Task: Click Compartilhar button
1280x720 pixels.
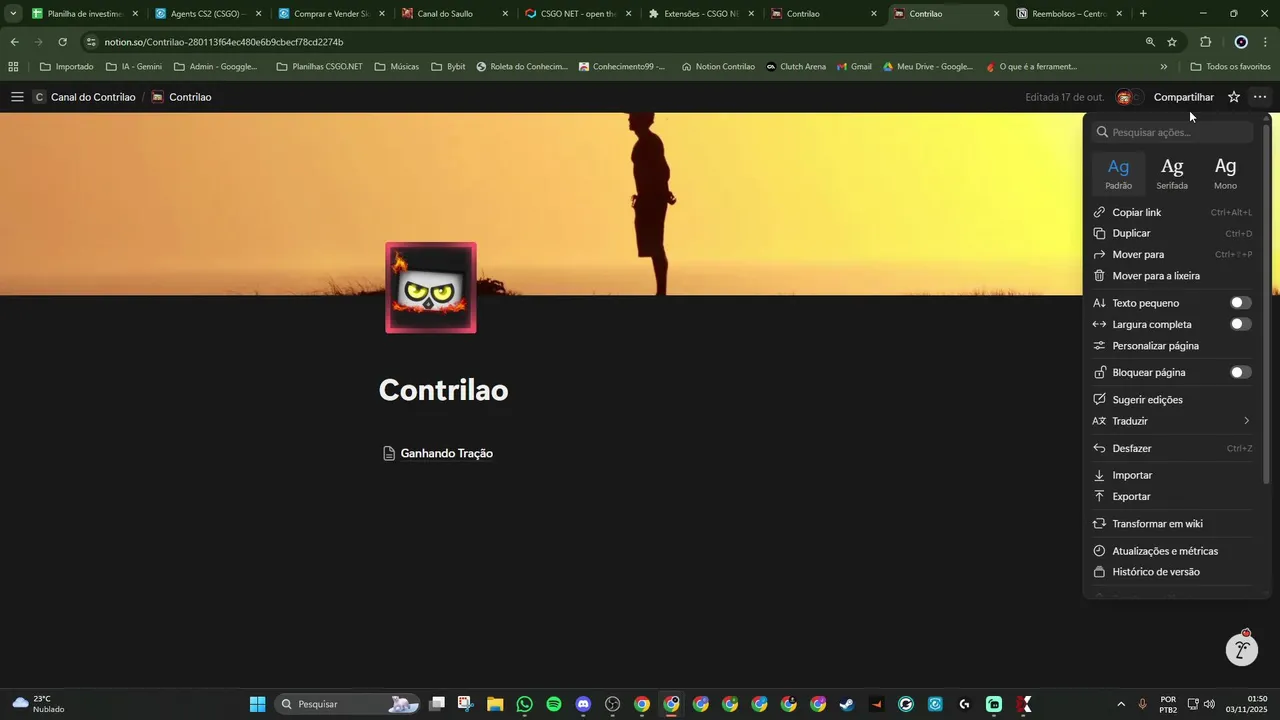Action: pyautogui.click(x=1184, y=97)
